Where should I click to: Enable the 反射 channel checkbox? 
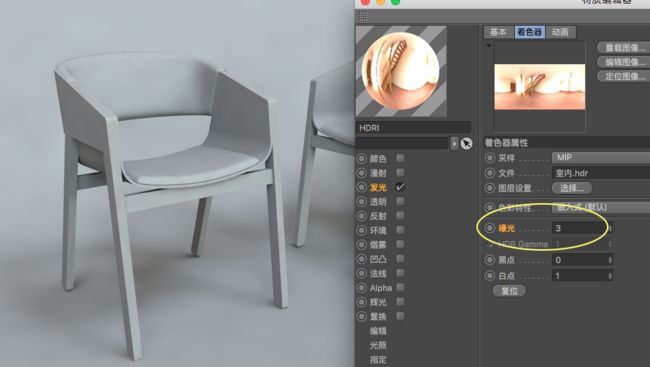400,216
